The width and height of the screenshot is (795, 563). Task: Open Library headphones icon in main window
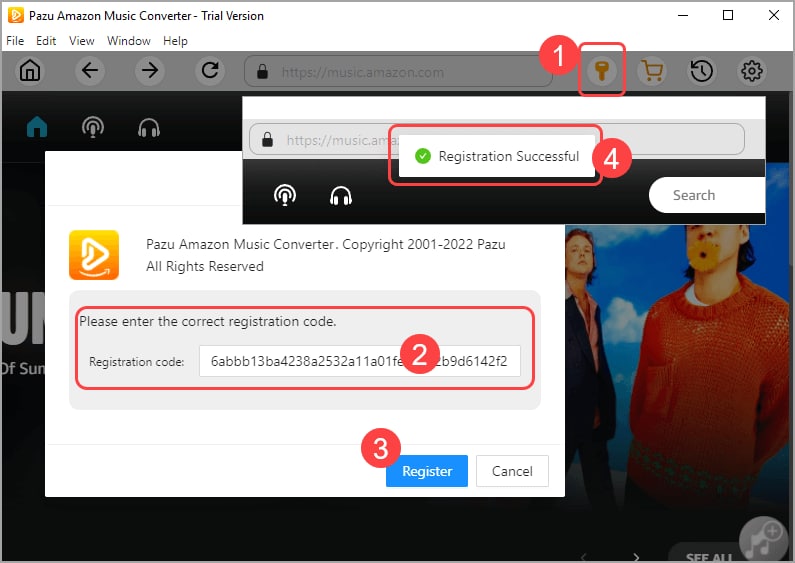[149, 128]
